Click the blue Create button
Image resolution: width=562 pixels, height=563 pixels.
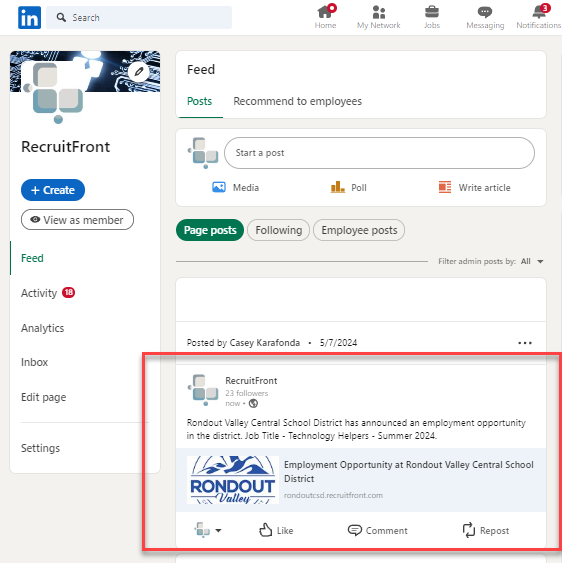[x=53, y=190]
